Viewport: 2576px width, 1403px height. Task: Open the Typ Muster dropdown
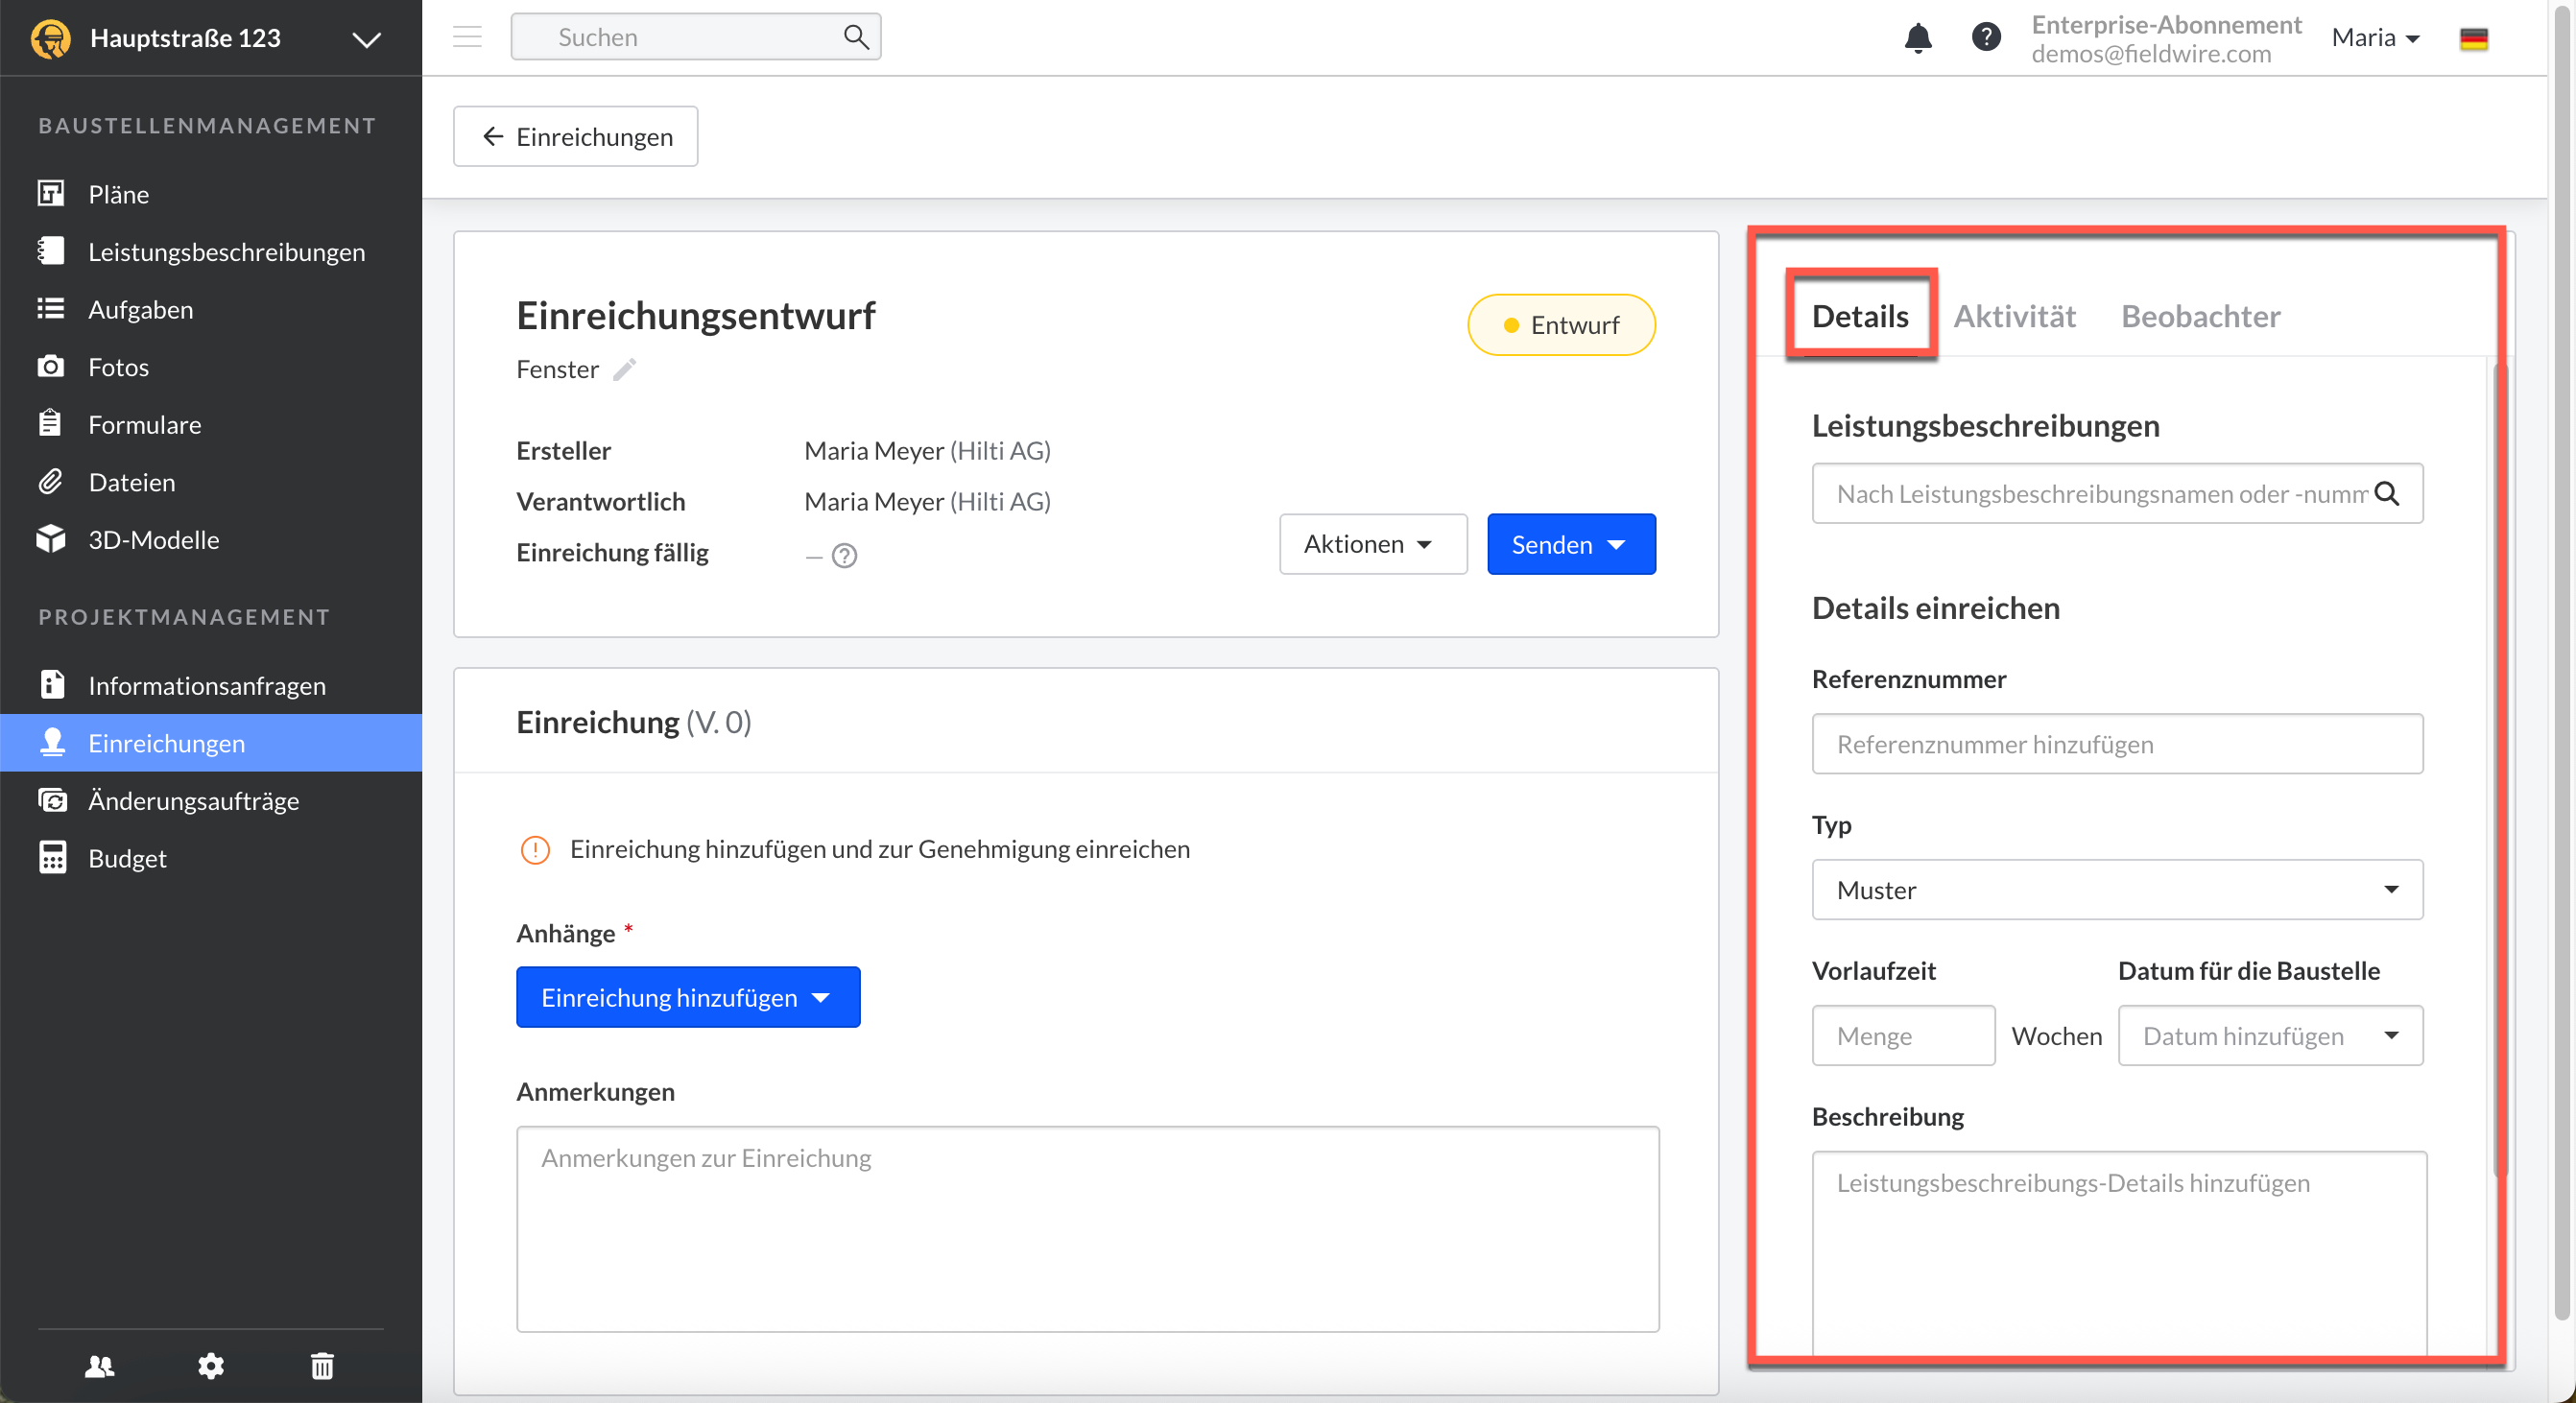2116,889
